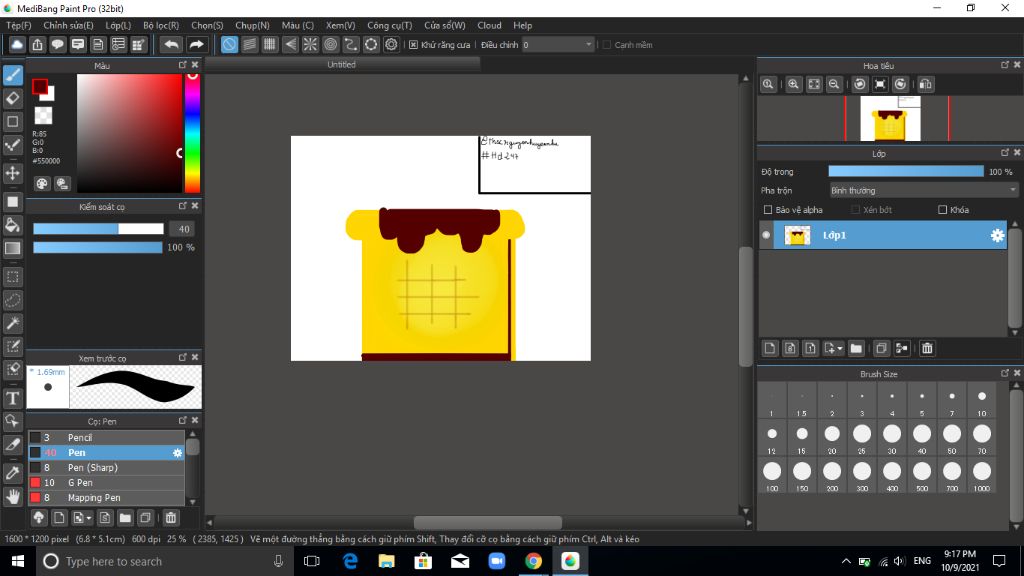Select the Text tool
This screenshot has height=576, width=1024.
[12, 398]
